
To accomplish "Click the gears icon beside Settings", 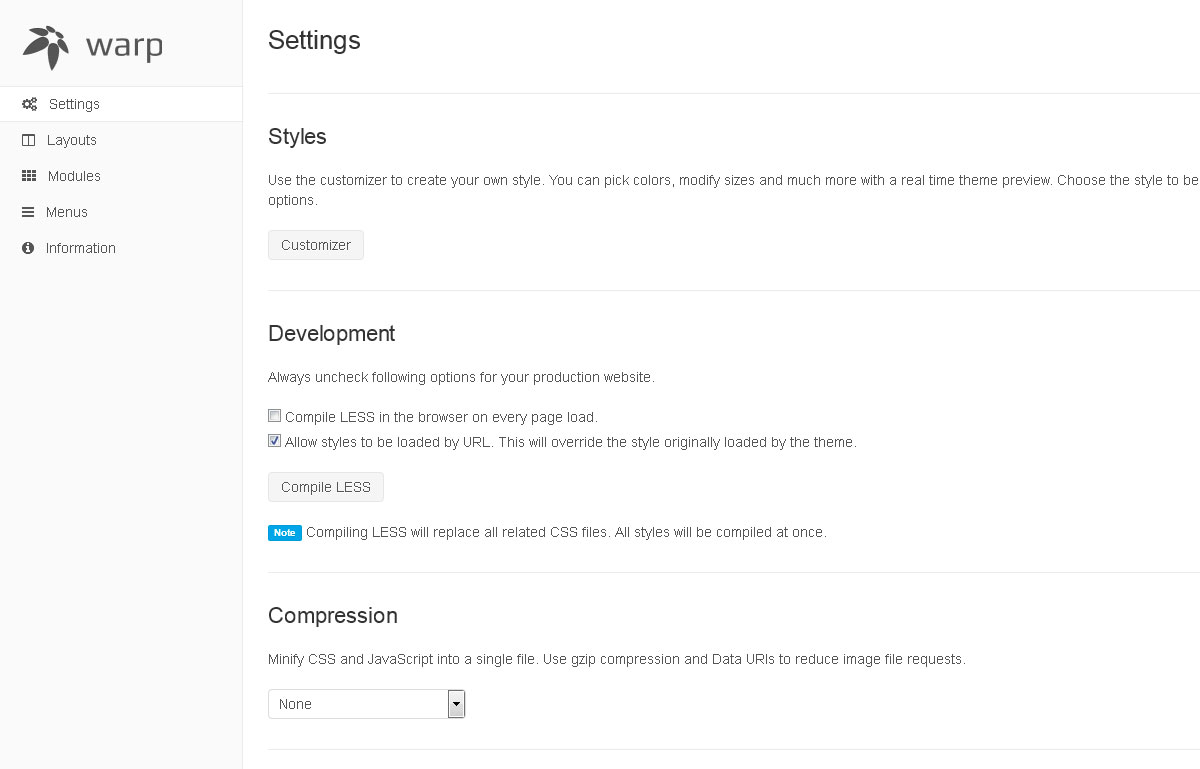I will (x=30, y=104).
